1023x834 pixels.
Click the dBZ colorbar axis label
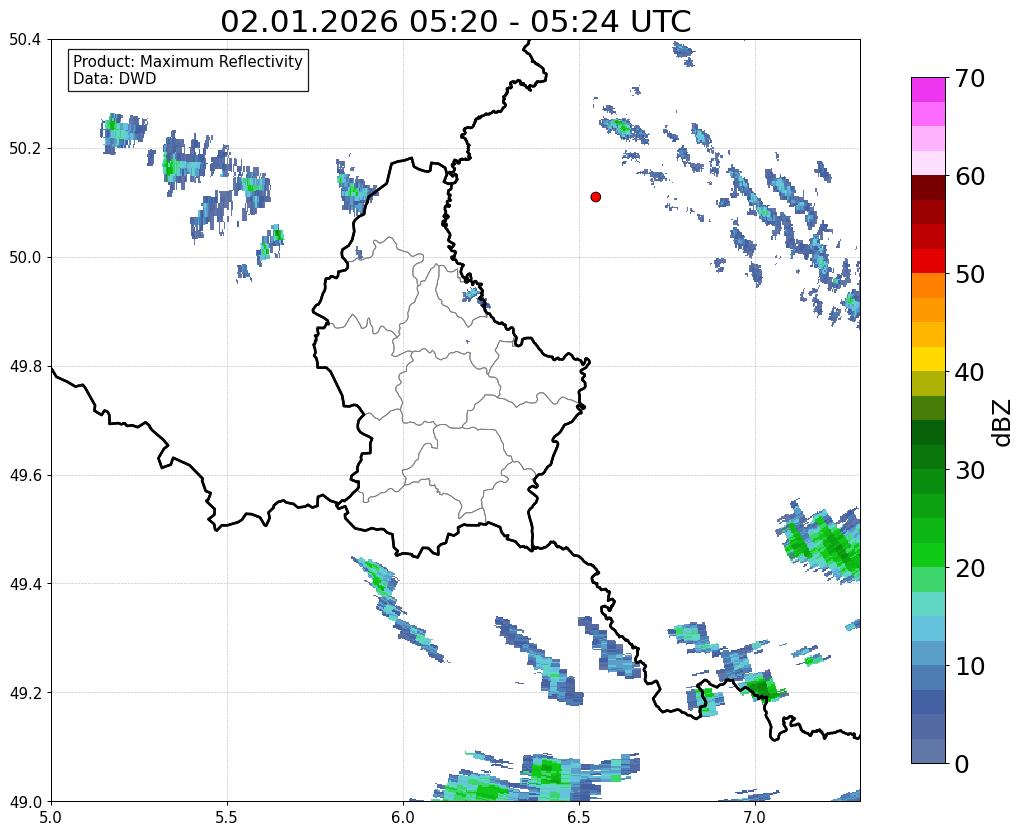(1003, 423)
